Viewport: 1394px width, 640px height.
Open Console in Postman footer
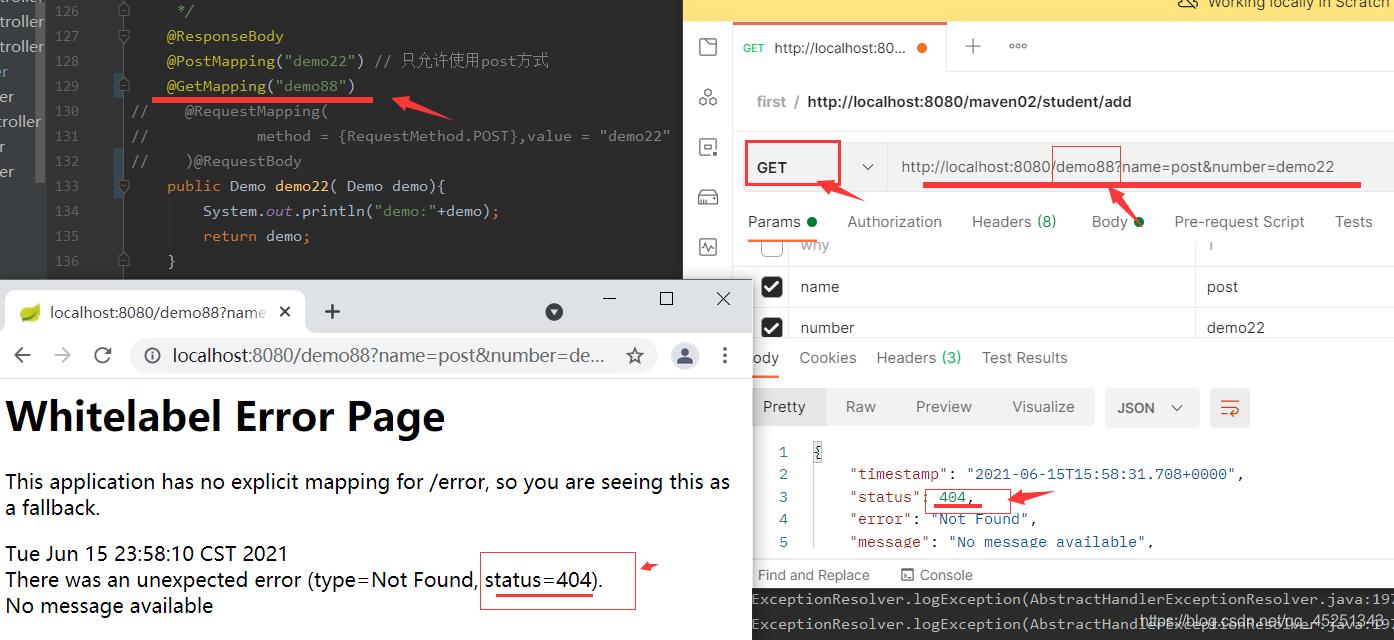(x=937, y=575)
